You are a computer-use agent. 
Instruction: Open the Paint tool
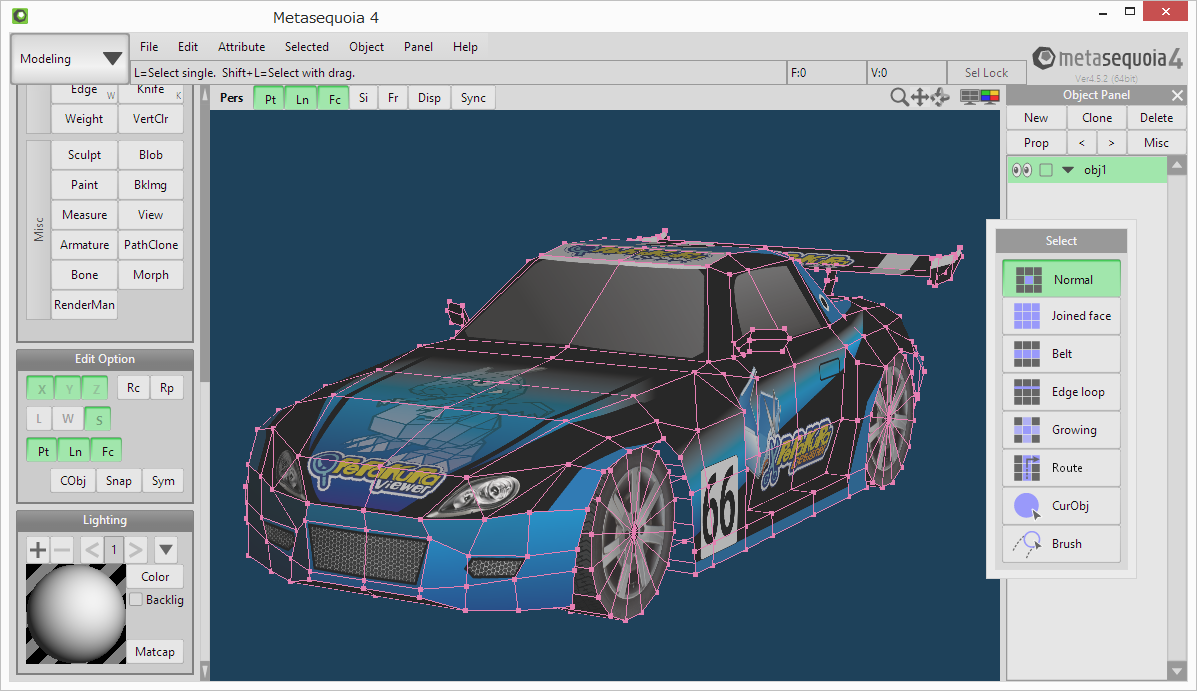pos(84,184)
